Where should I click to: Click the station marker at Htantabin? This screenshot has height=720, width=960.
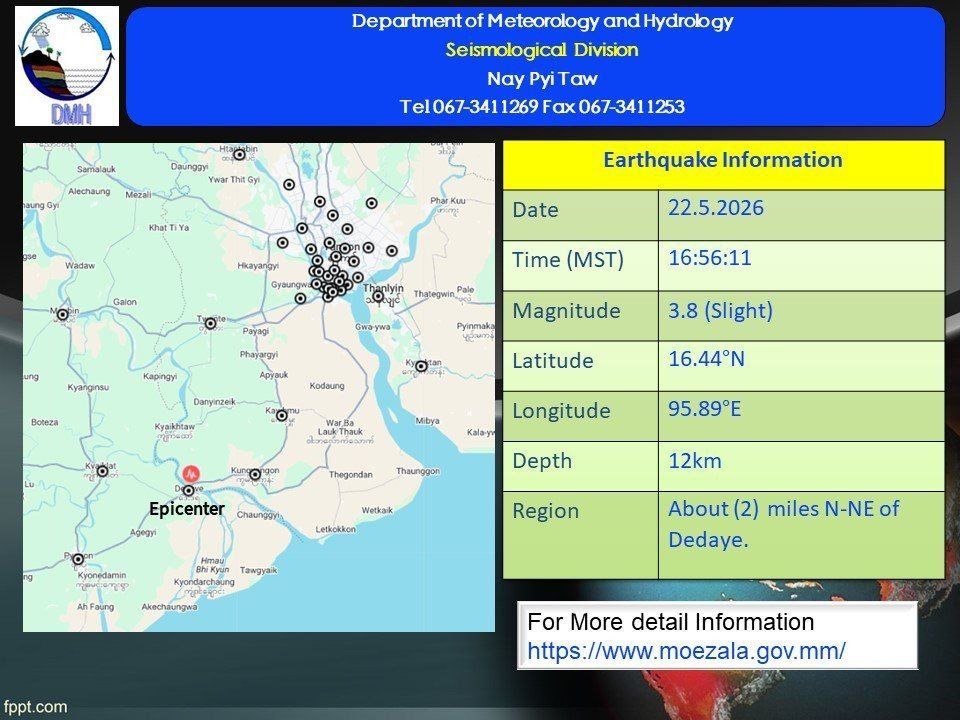coord(239,155)
